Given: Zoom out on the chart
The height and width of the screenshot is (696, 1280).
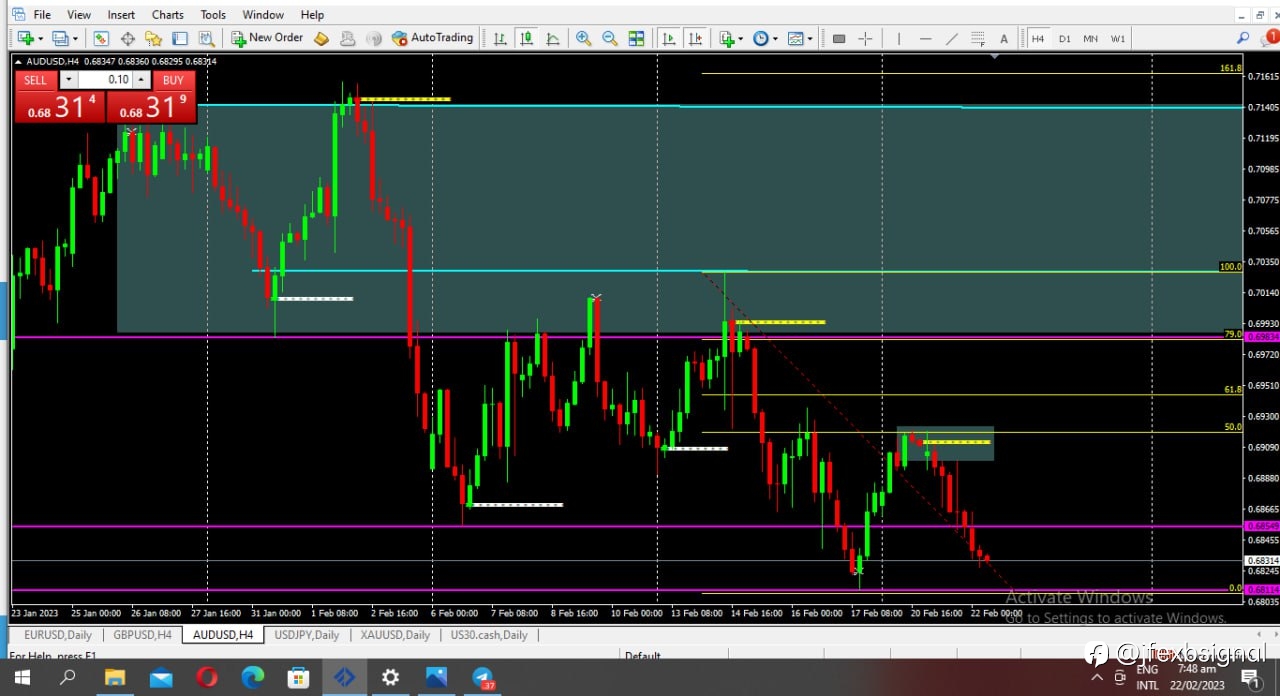Looking at the screenshot, I should 609,38.
